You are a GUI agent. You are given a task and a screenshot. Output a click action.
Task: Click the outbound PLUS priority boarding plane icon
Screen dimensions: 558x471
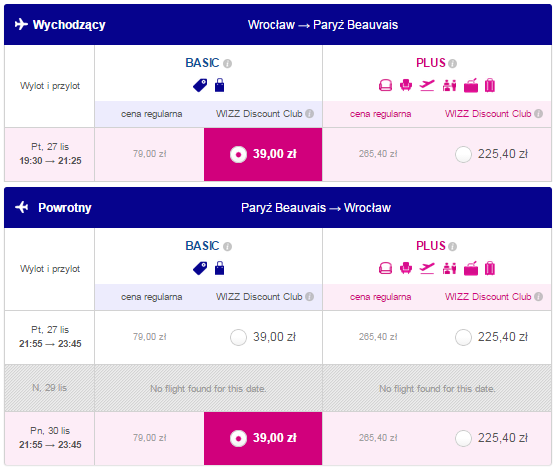pyautogui.click(x=427, y=85)
